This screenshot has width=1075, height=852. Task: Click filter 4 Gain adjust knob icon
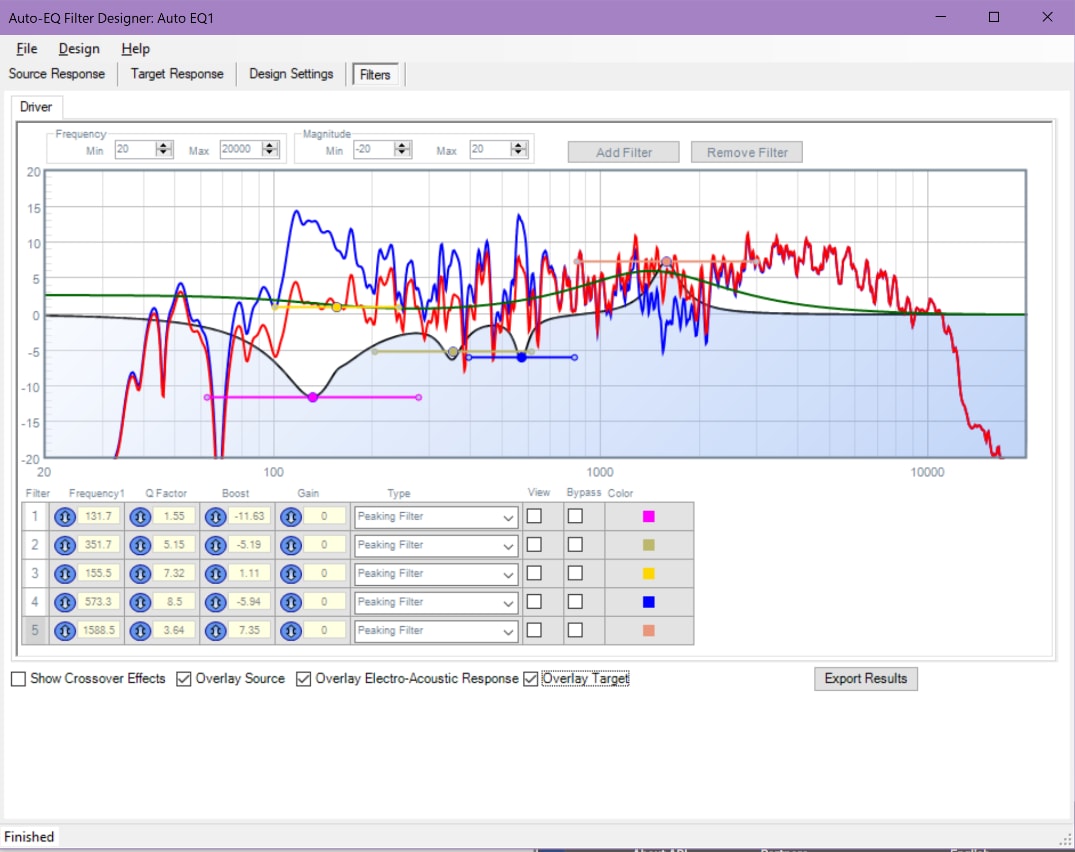291,602
